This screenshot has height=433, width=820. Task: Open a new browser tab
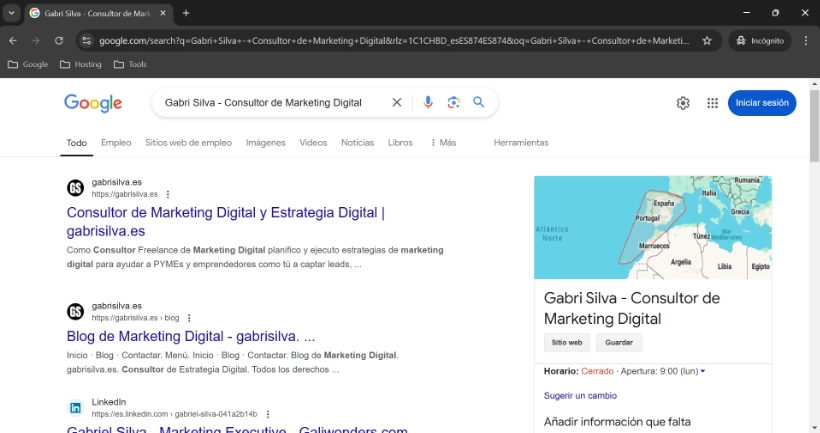pyautogui.click(x=186, y=13)
